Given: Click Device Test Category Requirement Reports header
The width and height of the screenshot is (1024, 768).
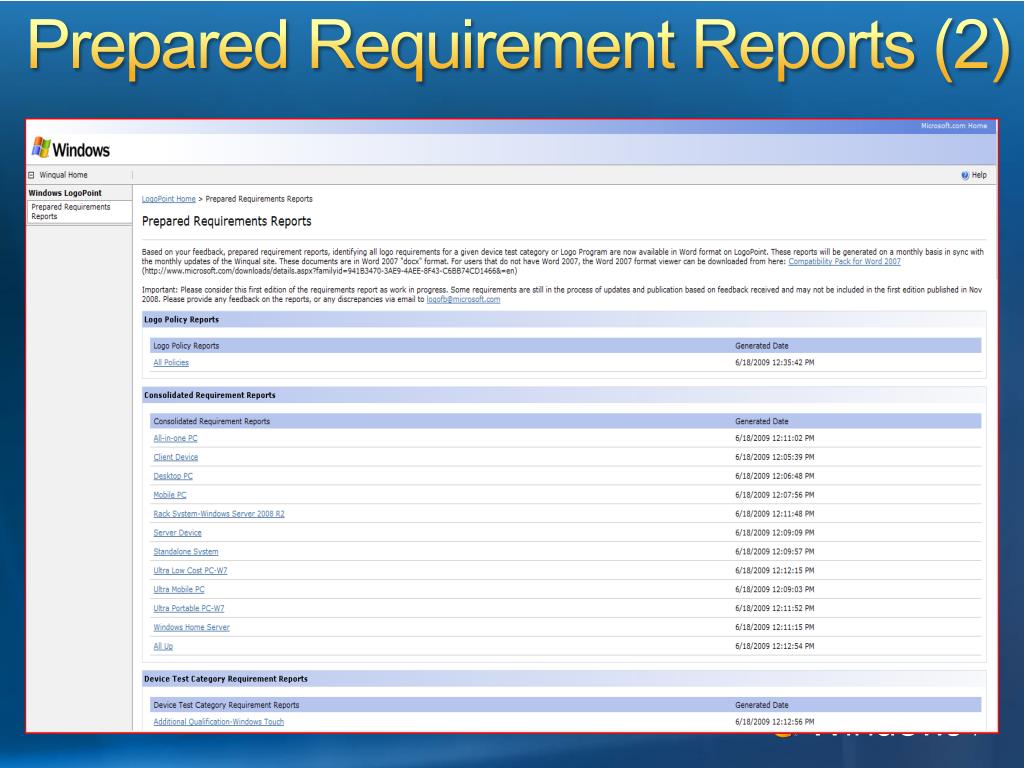Looking at the screenshot, I should click(x=564, y=679).
